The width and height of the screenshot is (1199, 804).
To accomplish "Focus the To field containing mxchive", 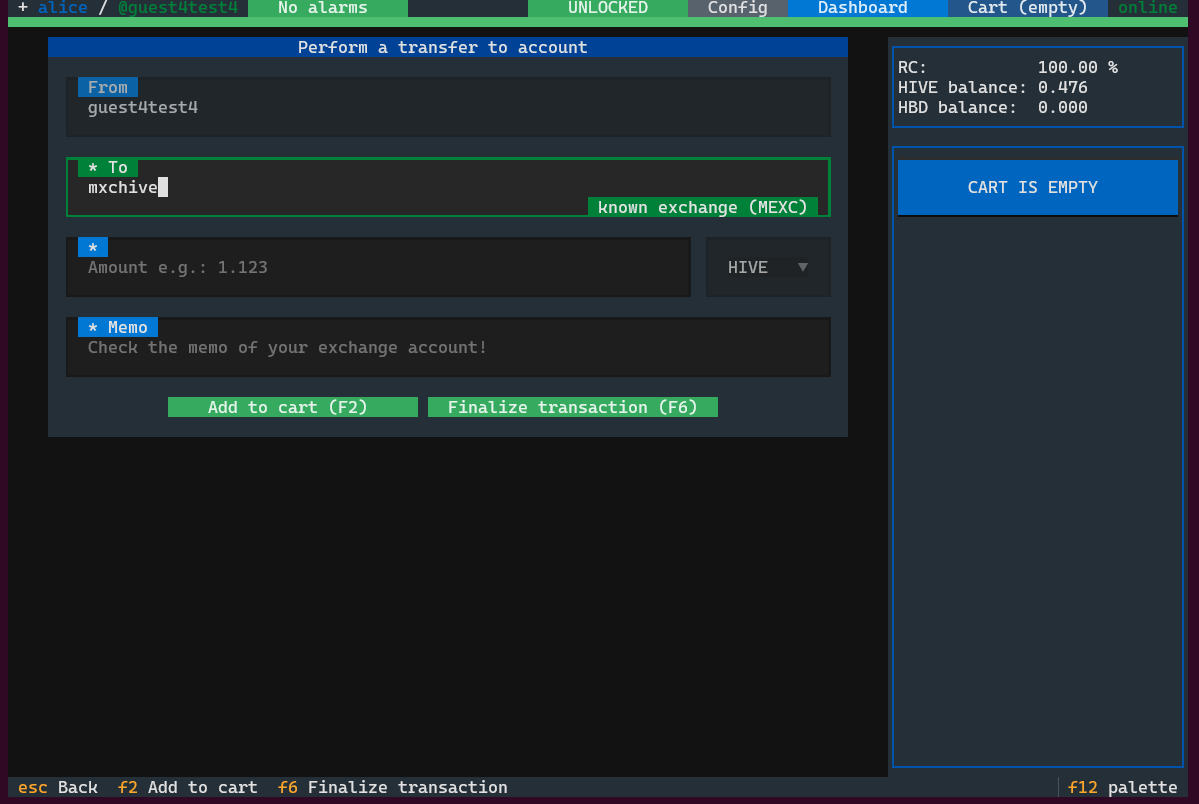I will coord(448,187).
